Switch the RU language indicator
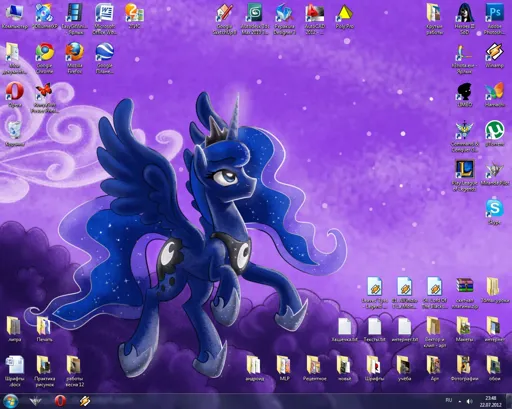 [x=449, y=400]
